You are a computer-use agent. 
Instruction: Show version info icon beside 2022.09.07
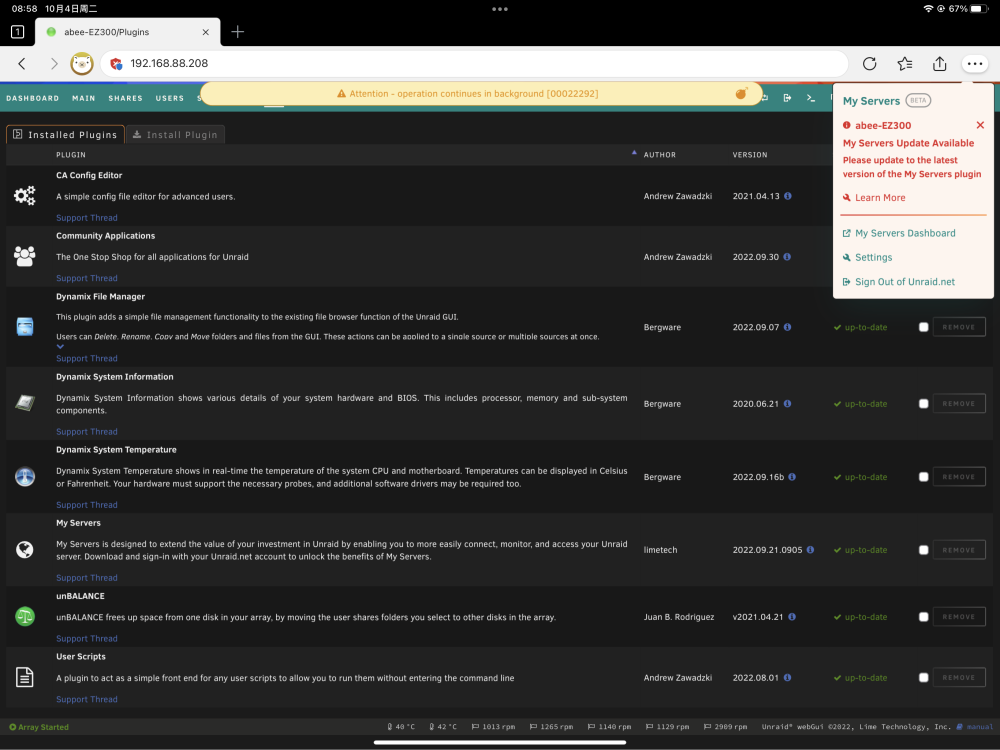pos(787,327)
